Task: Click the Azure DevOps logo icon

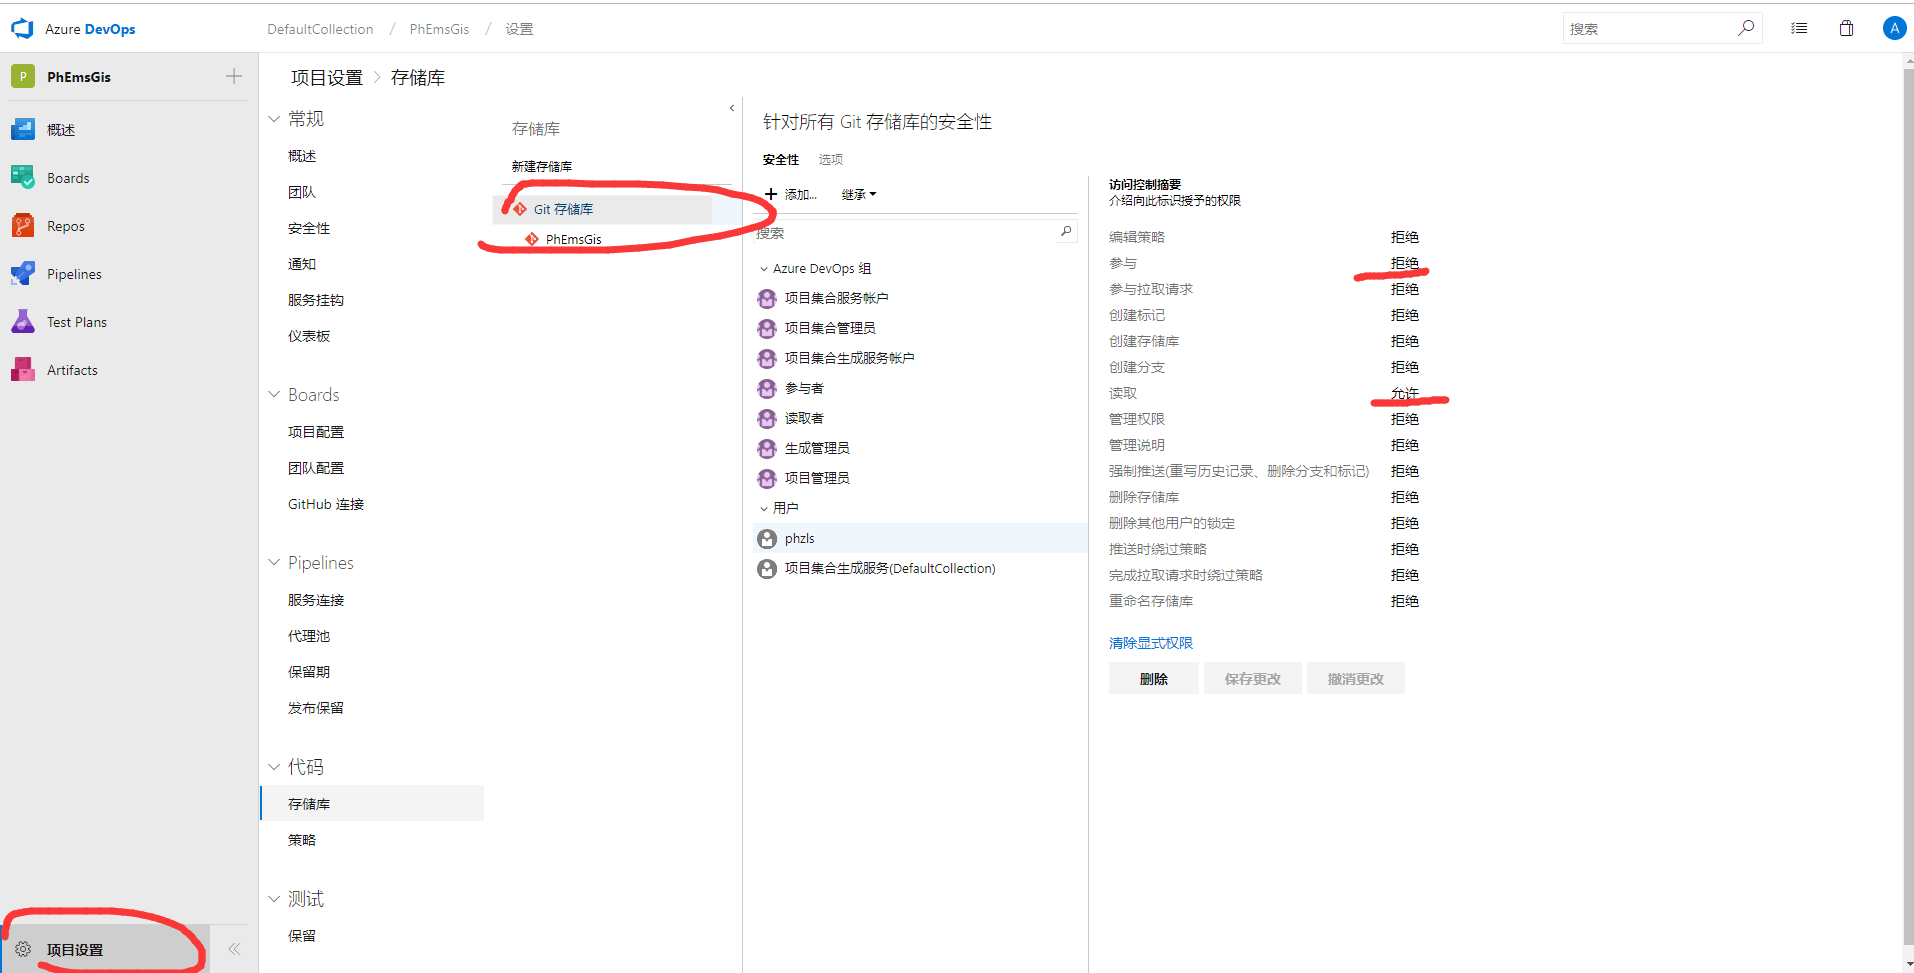Action: coord(22,29)
